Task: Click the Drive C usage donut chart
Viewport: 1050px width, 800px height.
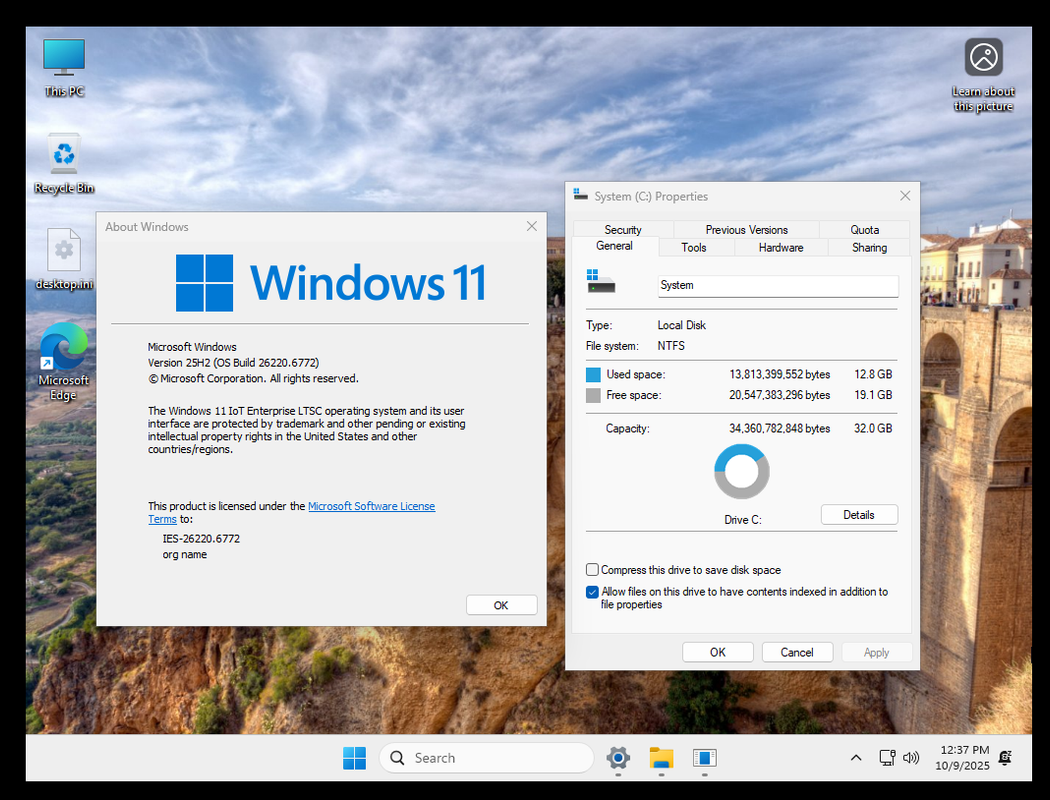Action: coord(741,471)
